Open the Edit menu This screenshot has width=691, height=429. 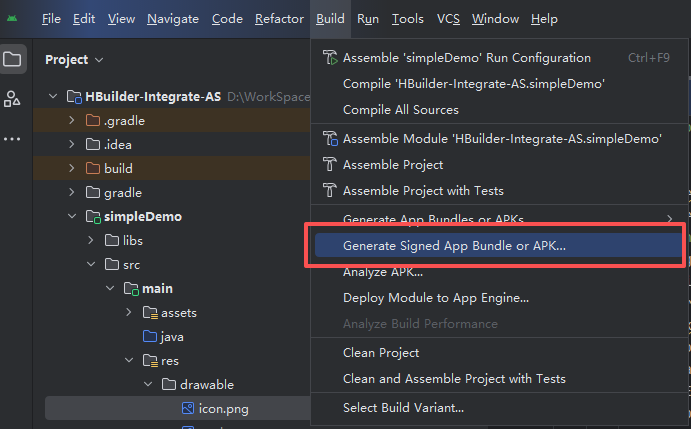pos(84,19)
